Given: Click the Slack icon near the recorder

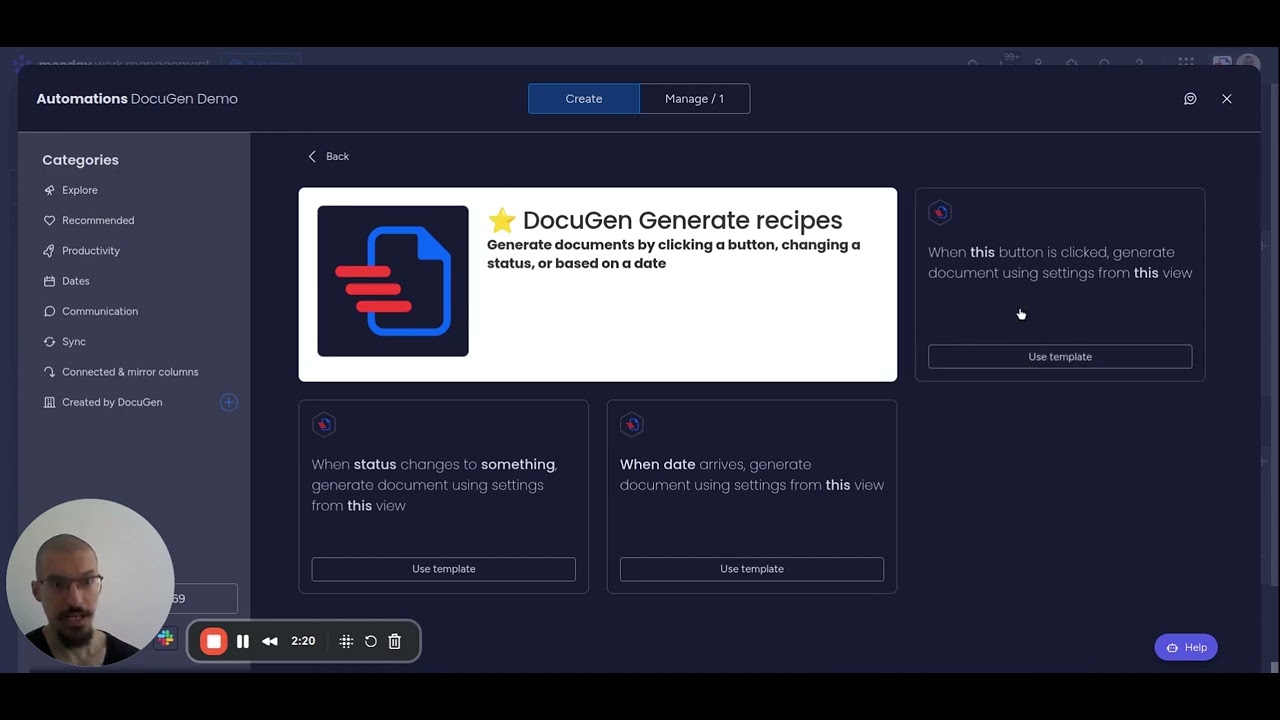Looking at the screenshot, I should pos(166,638).
